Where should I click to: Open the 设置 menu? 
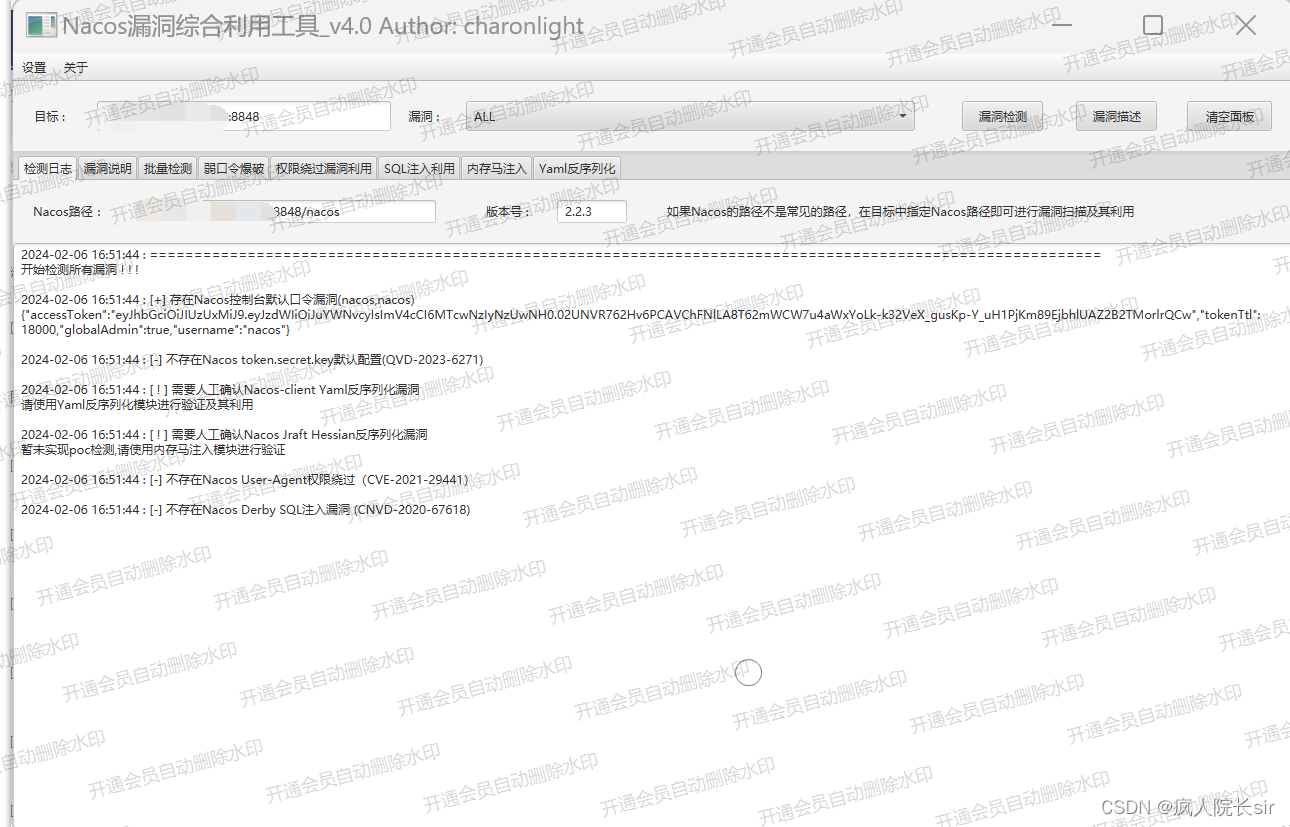(33, 66)
